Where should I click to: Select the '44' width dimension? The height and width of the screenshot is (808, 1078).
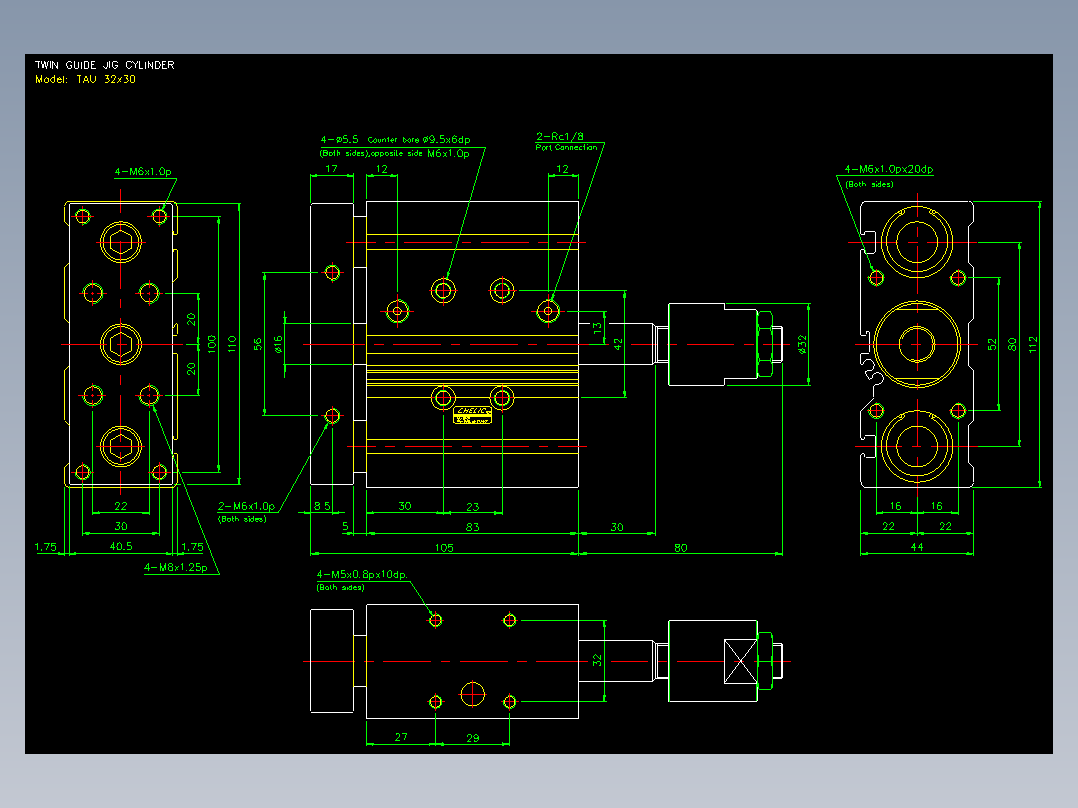click(917, 547)
